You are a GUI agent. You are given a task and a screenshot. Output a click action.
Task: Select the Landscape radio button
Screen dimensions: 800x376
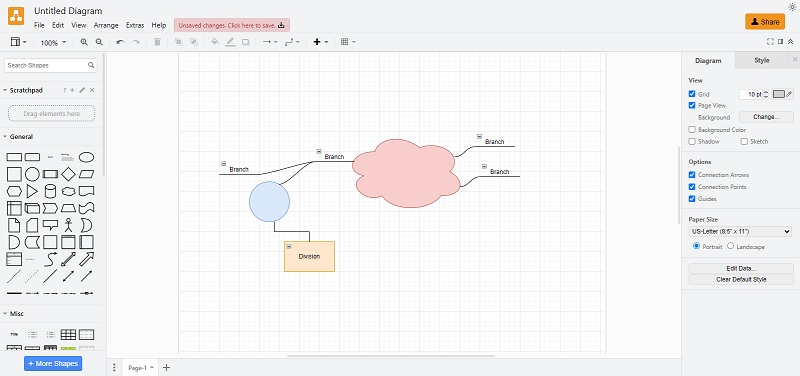pyautogui.click(x=730, y=246)
